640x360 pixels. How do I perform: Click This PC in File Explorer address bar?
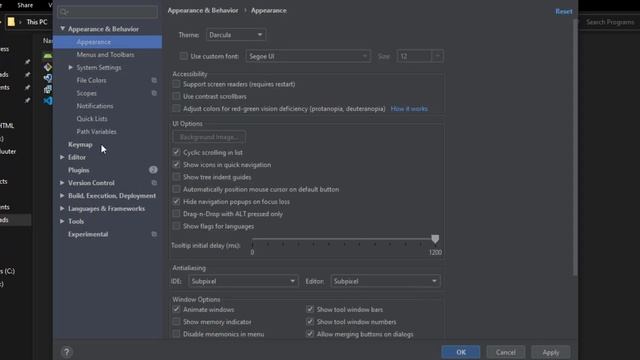(37, 22)
